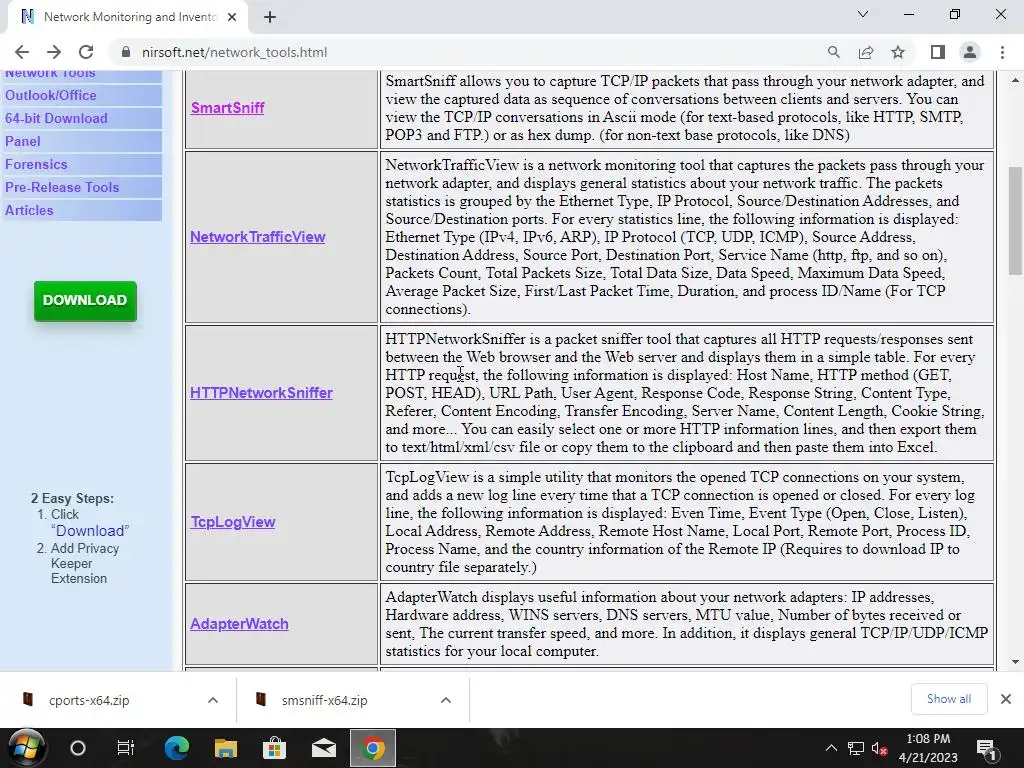
Task: Click the scrollbar up arrow
Action: tap(1015, 80)
